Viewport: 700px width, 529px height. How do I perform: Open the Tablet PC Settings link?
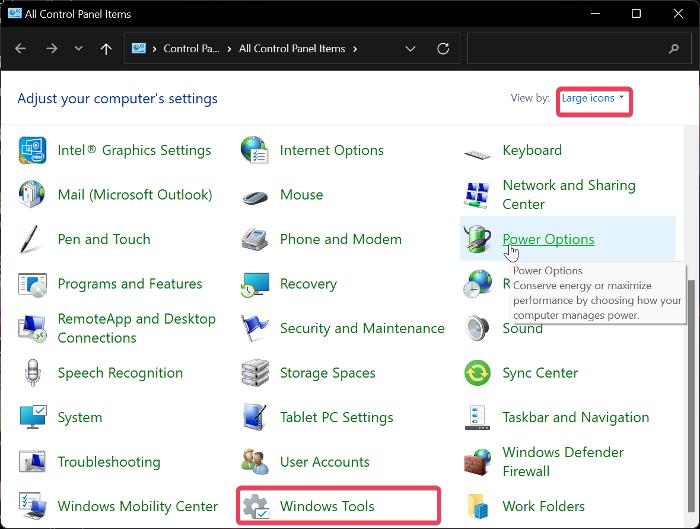(x=336, y=417)
